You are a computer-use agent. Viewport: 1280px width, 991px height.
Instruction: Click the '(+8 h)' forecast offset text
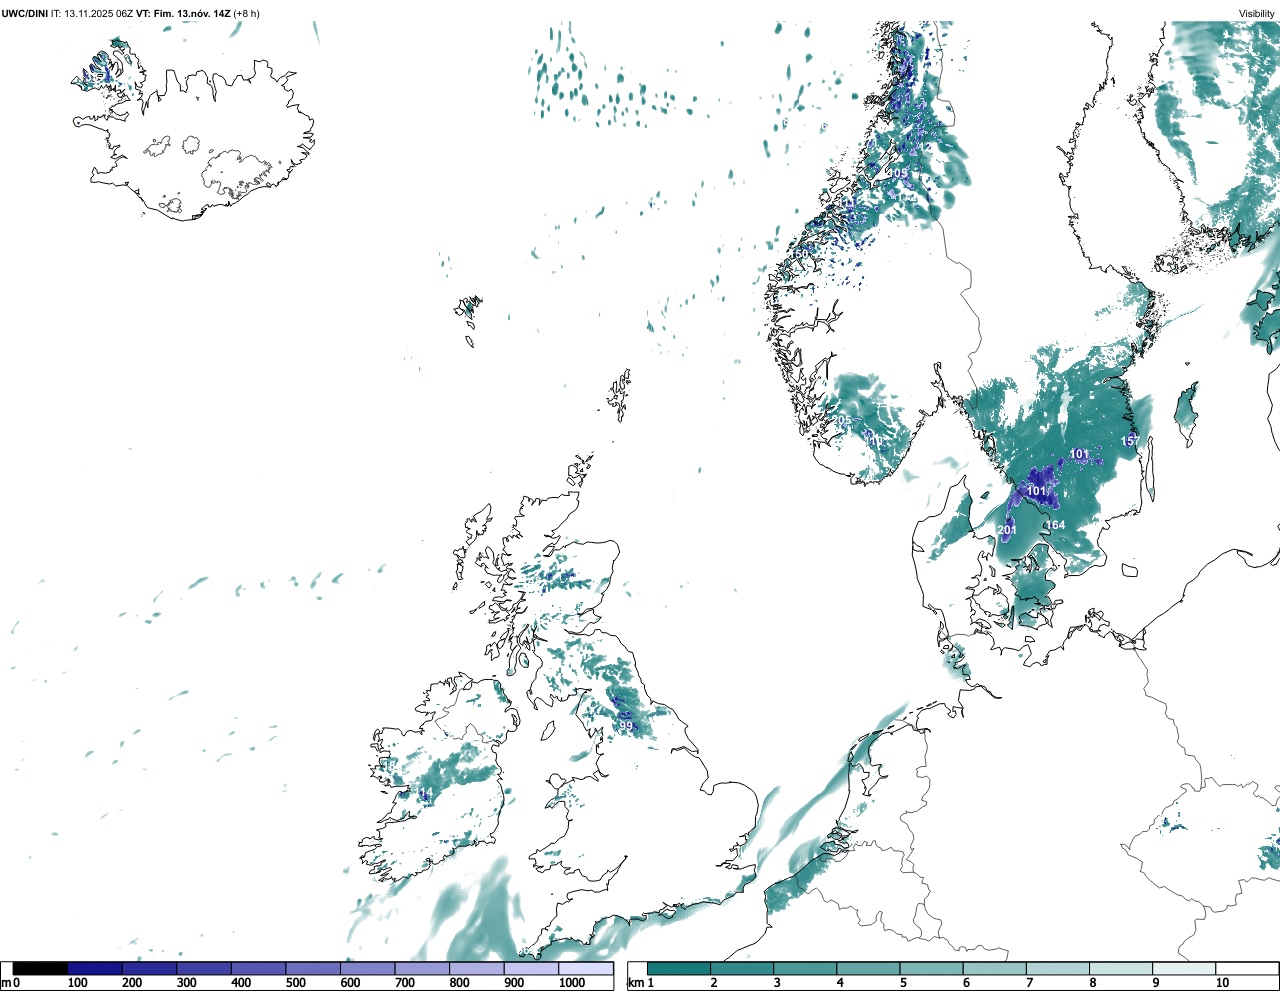pos(247,13)
